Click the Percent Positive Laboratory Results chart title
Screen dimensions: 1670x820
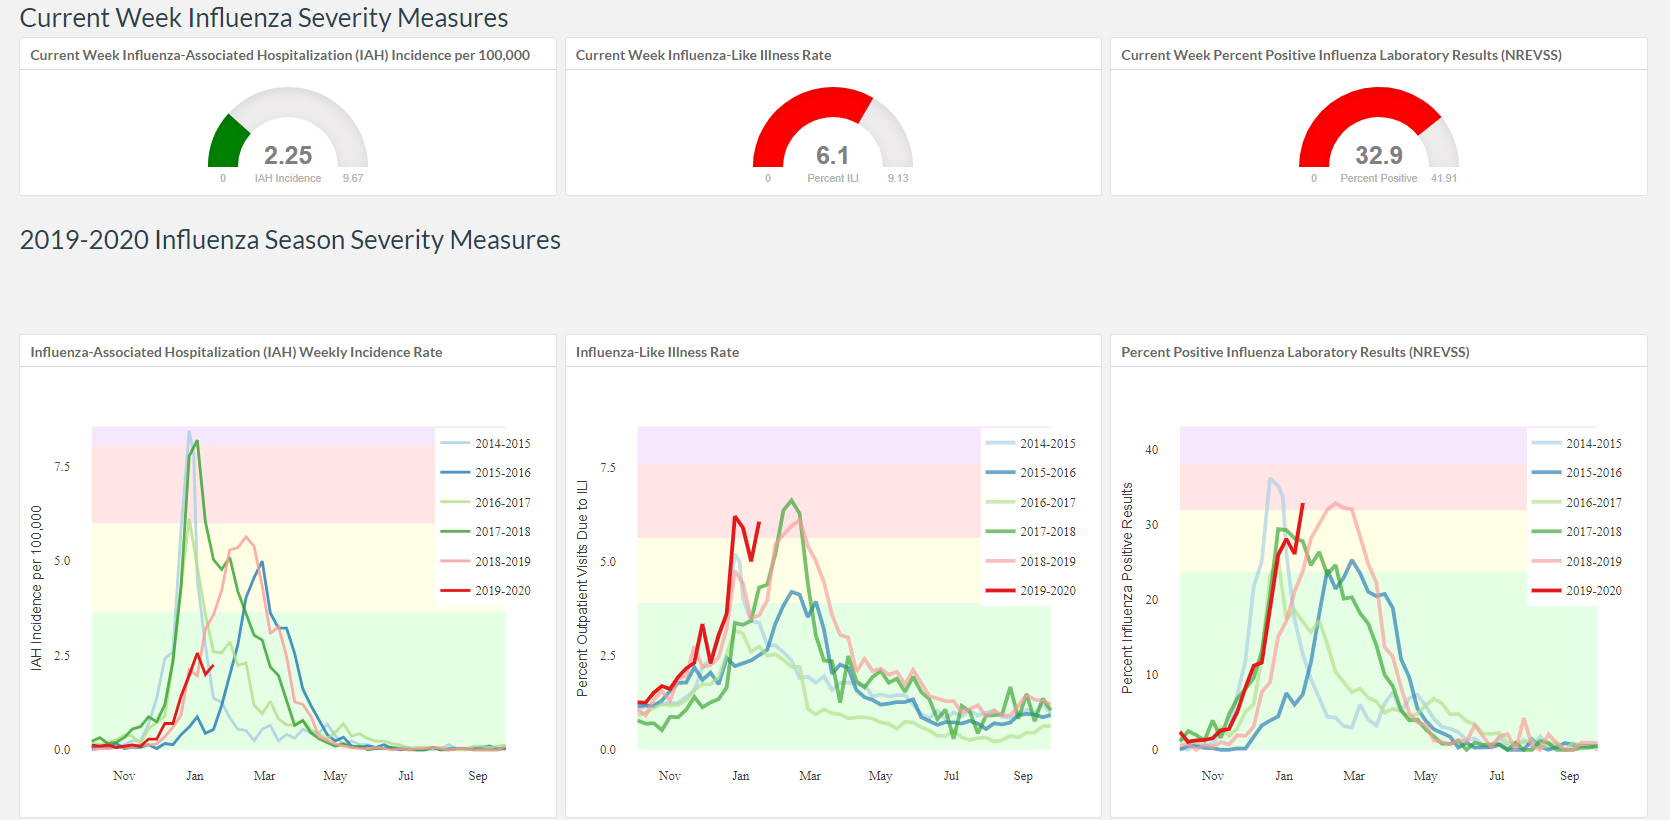pos(1295,352)
